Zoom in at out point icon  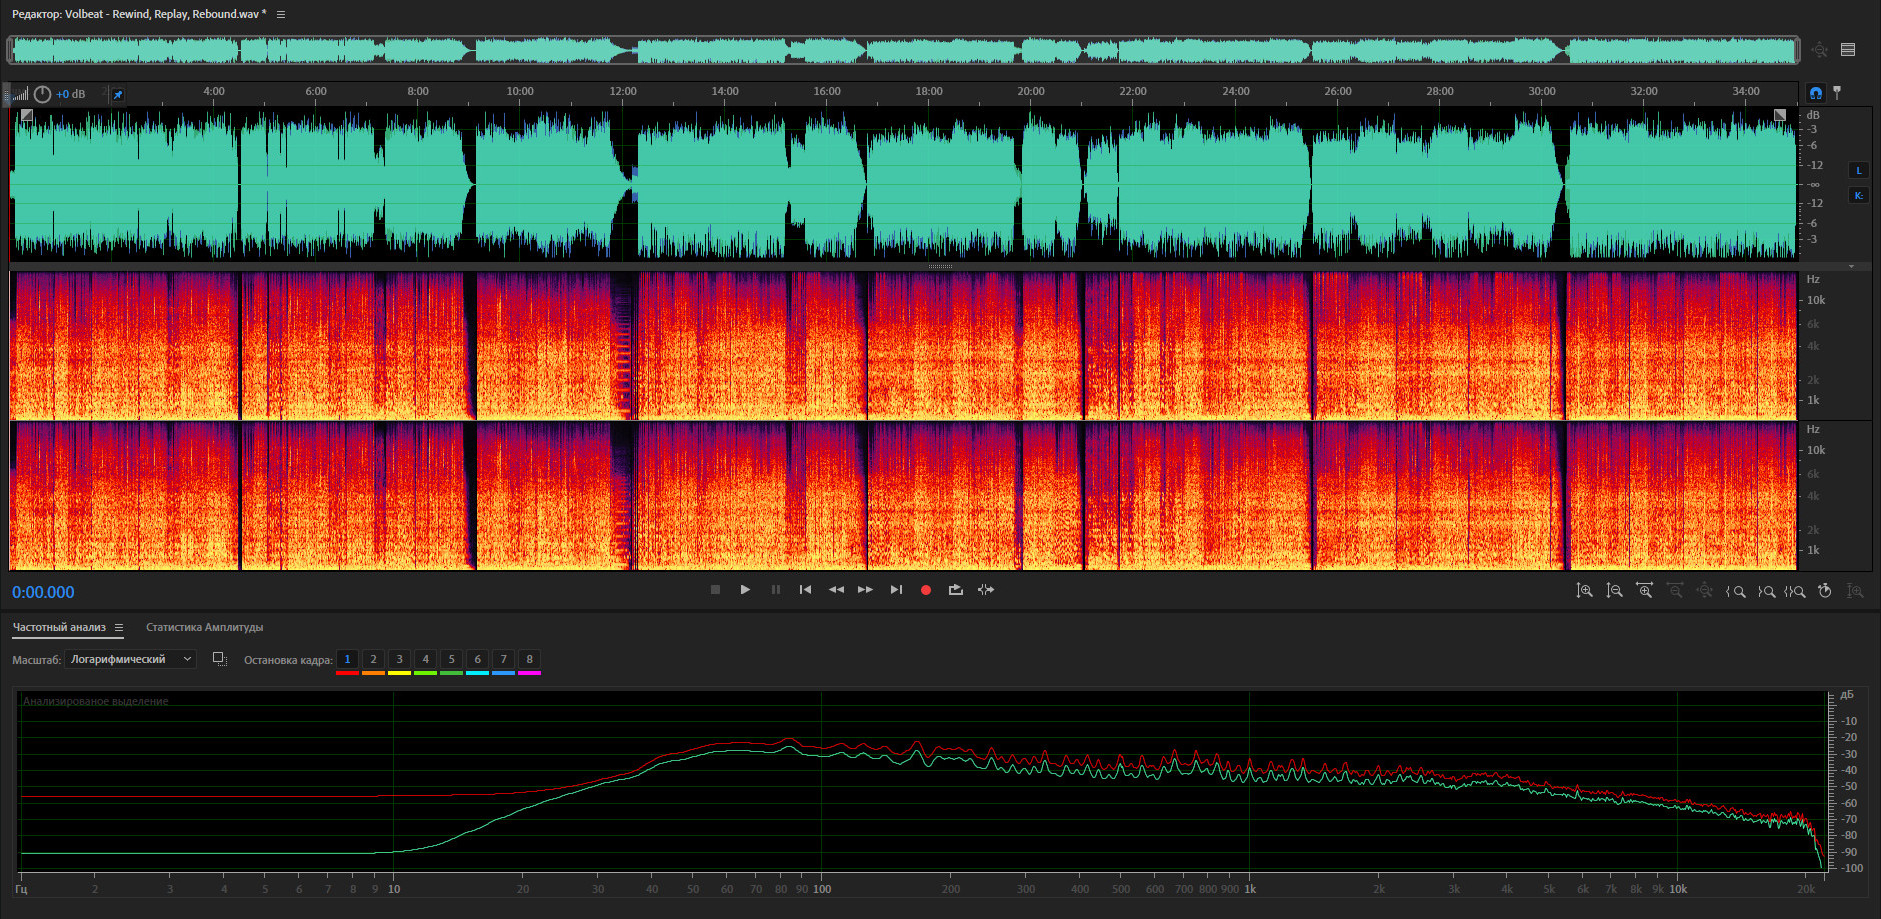(1766, 591)
